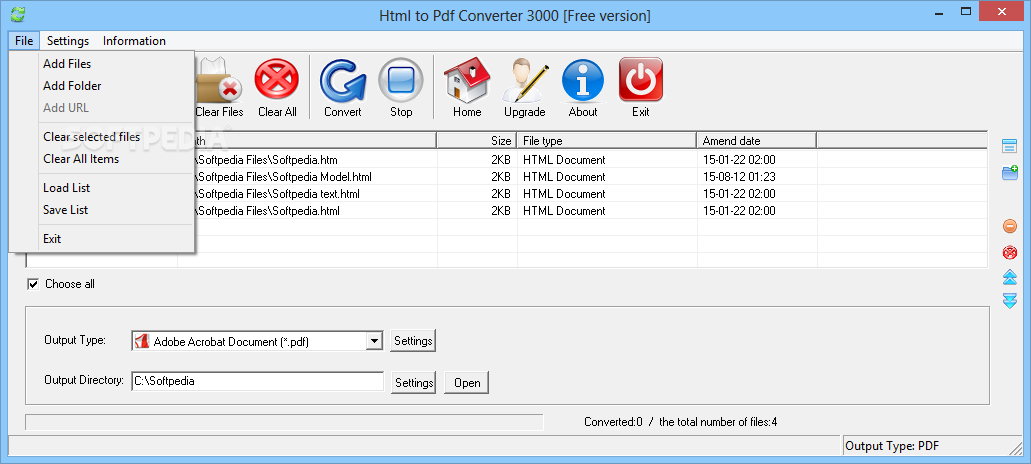
Task: Click the 15-08-12 01:23 amend date cell
Action: (739, 177)
